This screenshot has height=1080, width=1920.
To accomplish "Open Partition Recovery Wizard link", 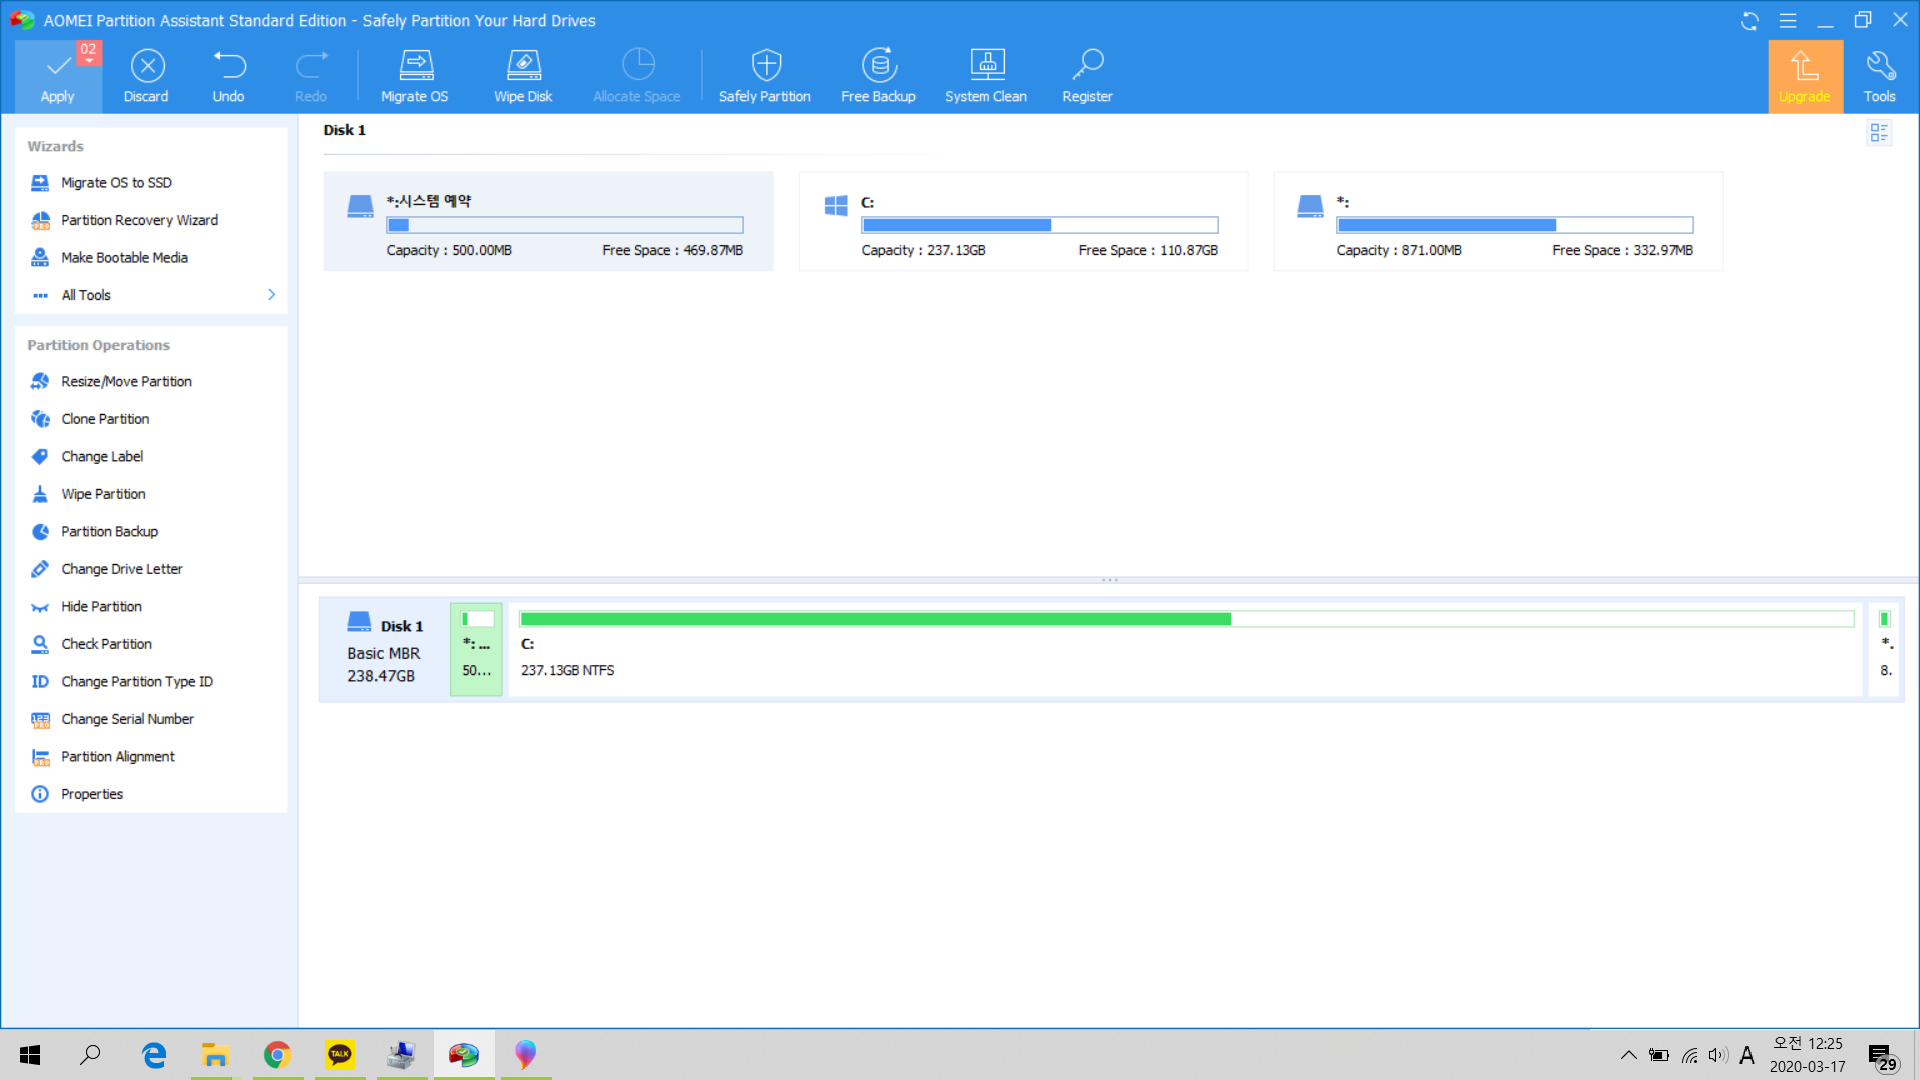I will (x=139, y=220).
